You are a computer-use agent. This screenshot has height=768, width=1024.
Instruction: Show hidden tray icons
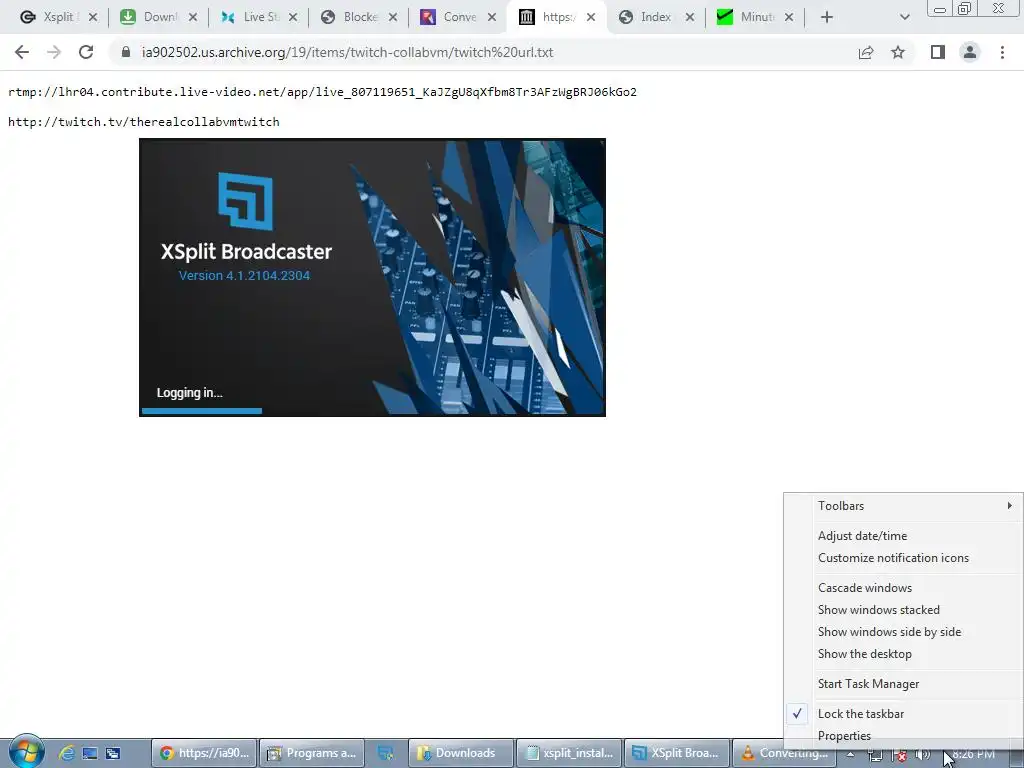851,754
